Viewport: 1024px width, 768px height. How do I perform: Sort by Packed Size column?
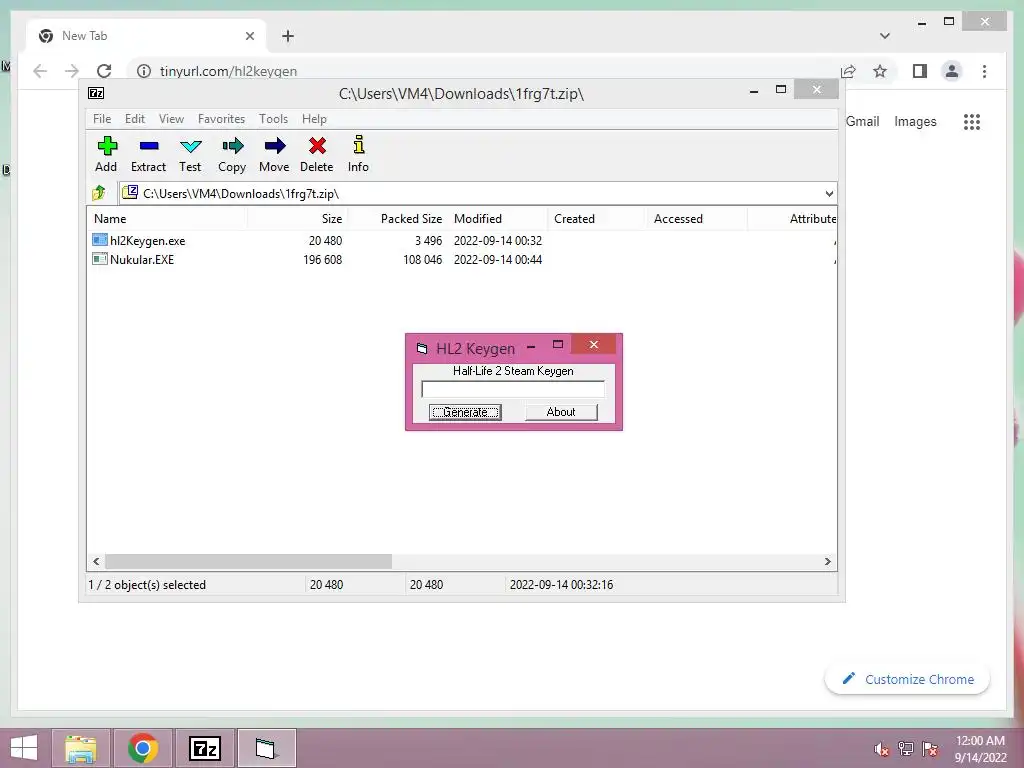click(x=397, y=219)
